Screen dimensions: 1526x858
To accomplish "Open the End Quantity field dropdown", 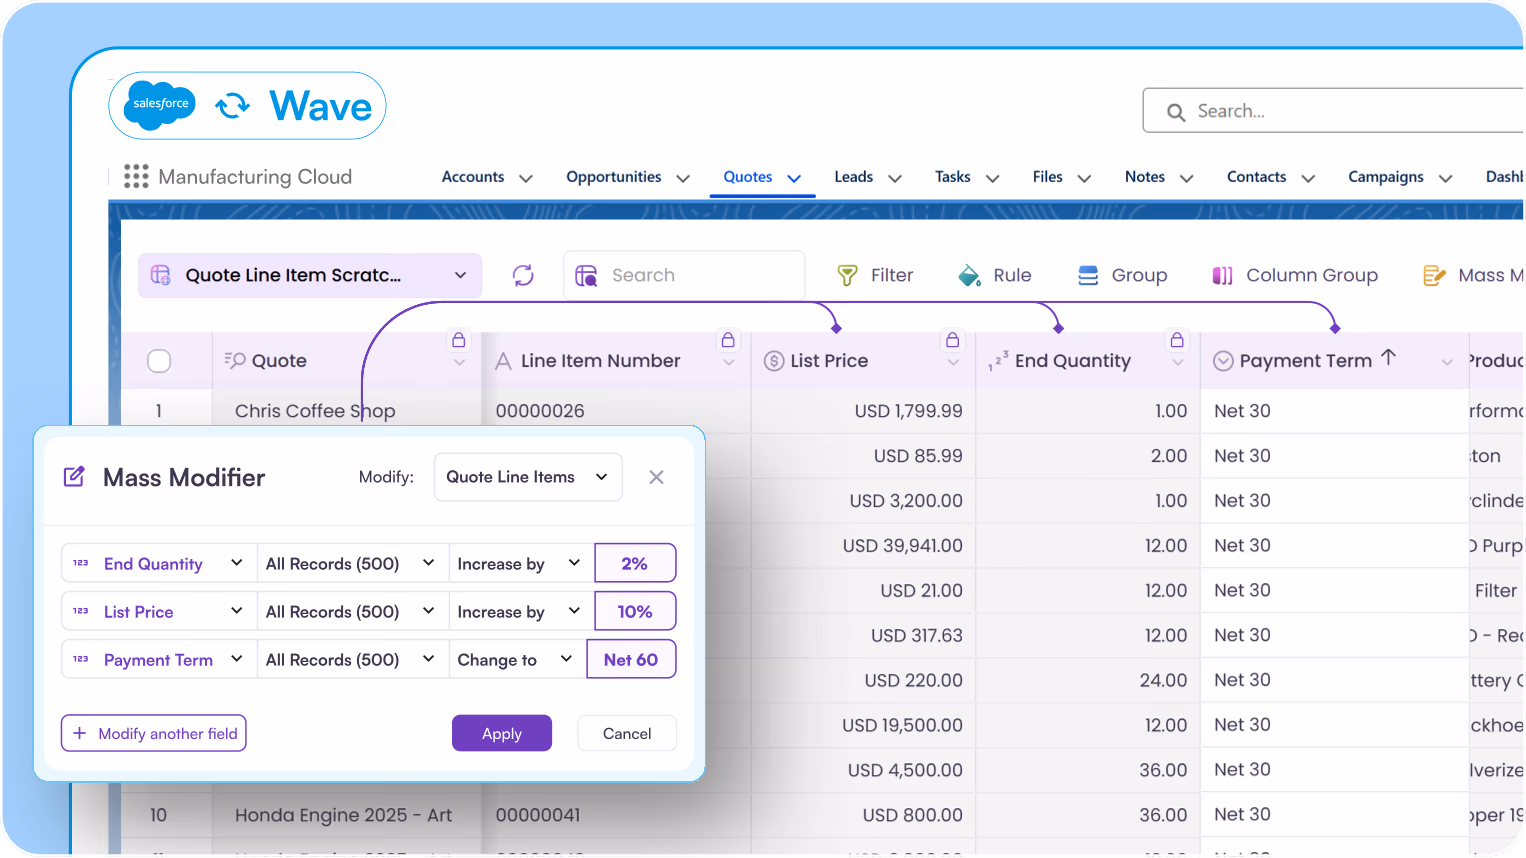I will 159,563.
